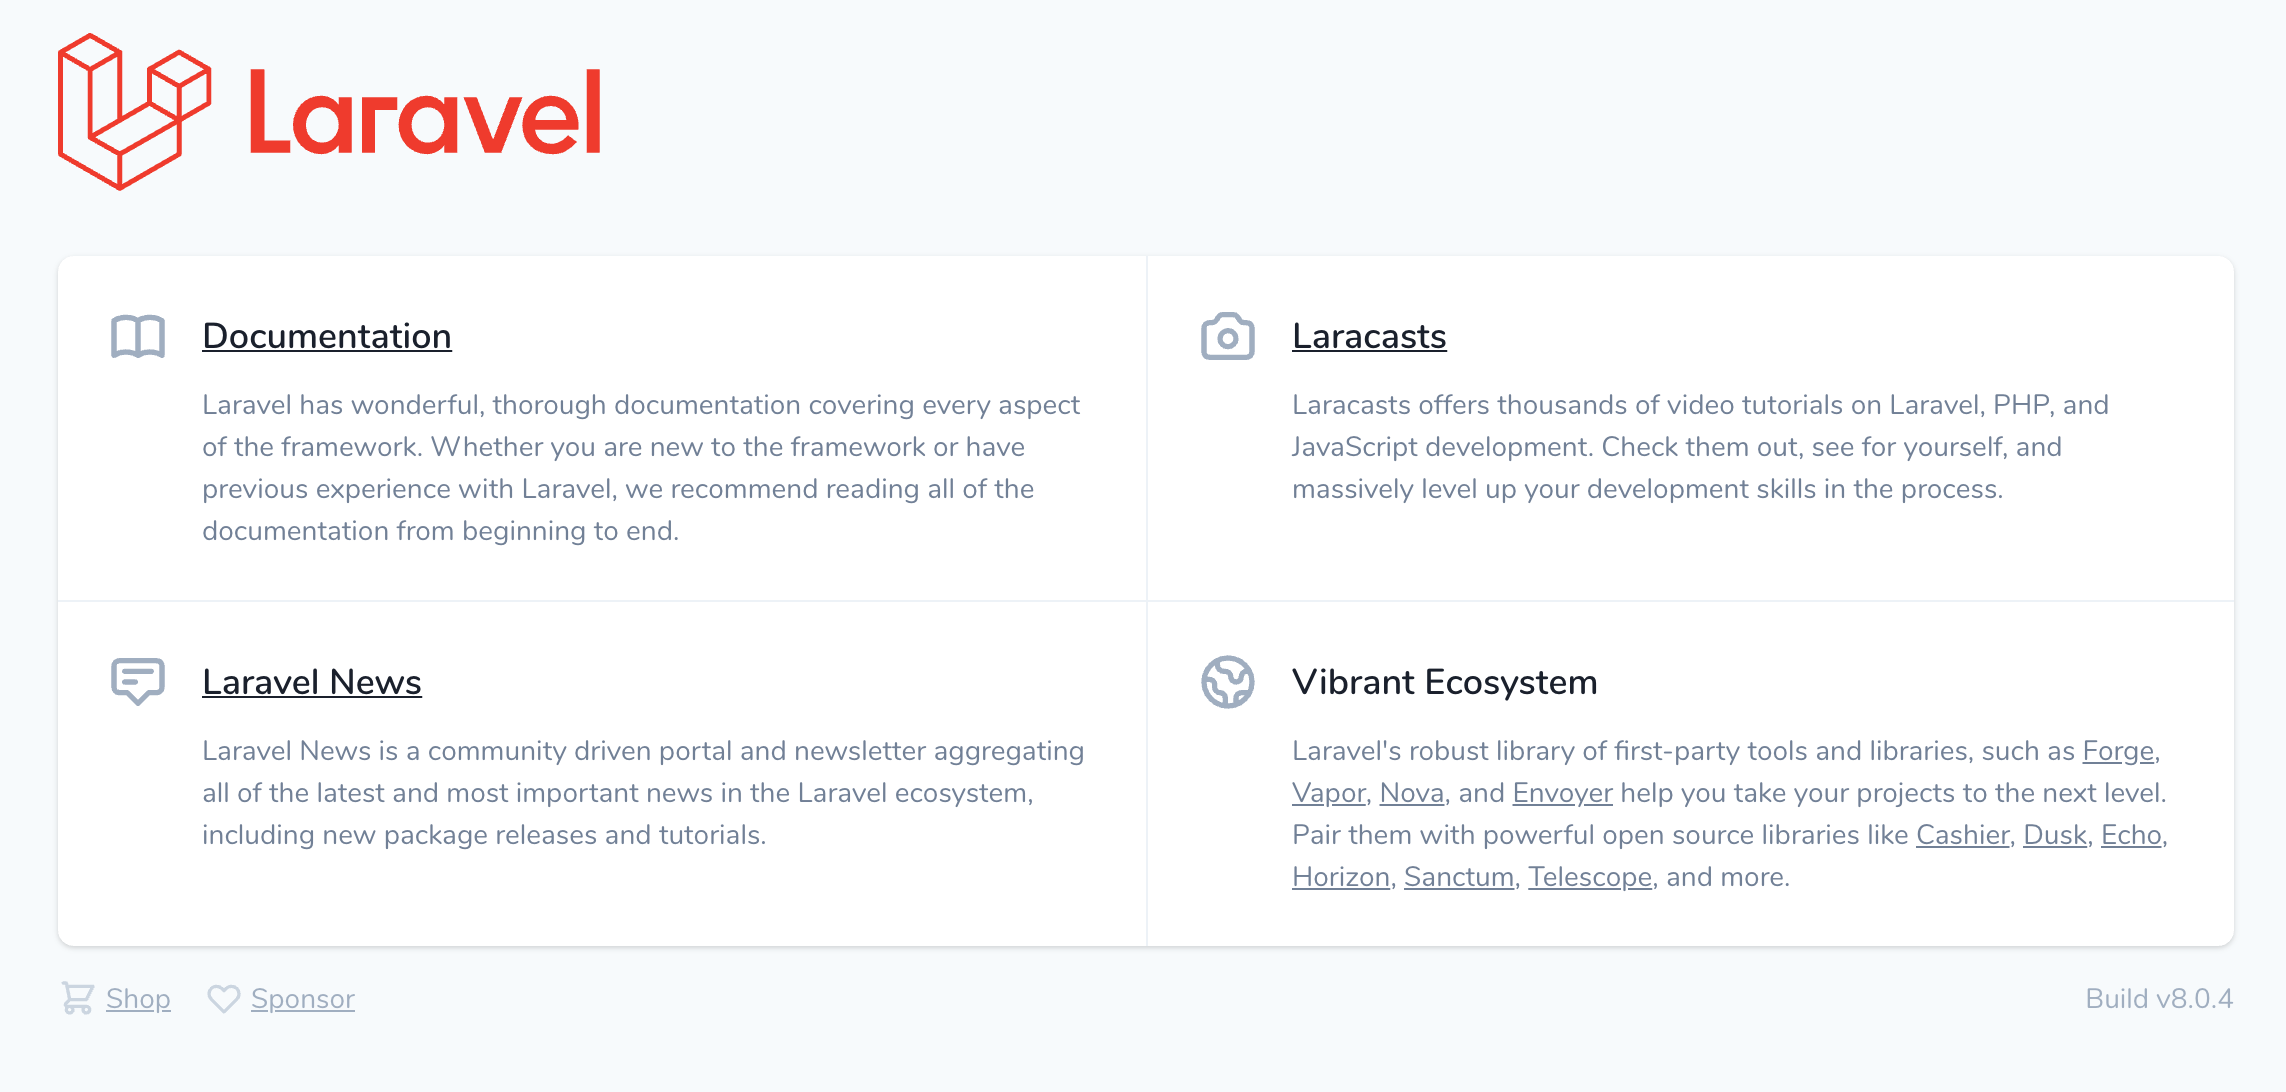The width and height of the screenshot is (2286, 1092).
Task: Open the Forge link
Action: (2116, 751)
